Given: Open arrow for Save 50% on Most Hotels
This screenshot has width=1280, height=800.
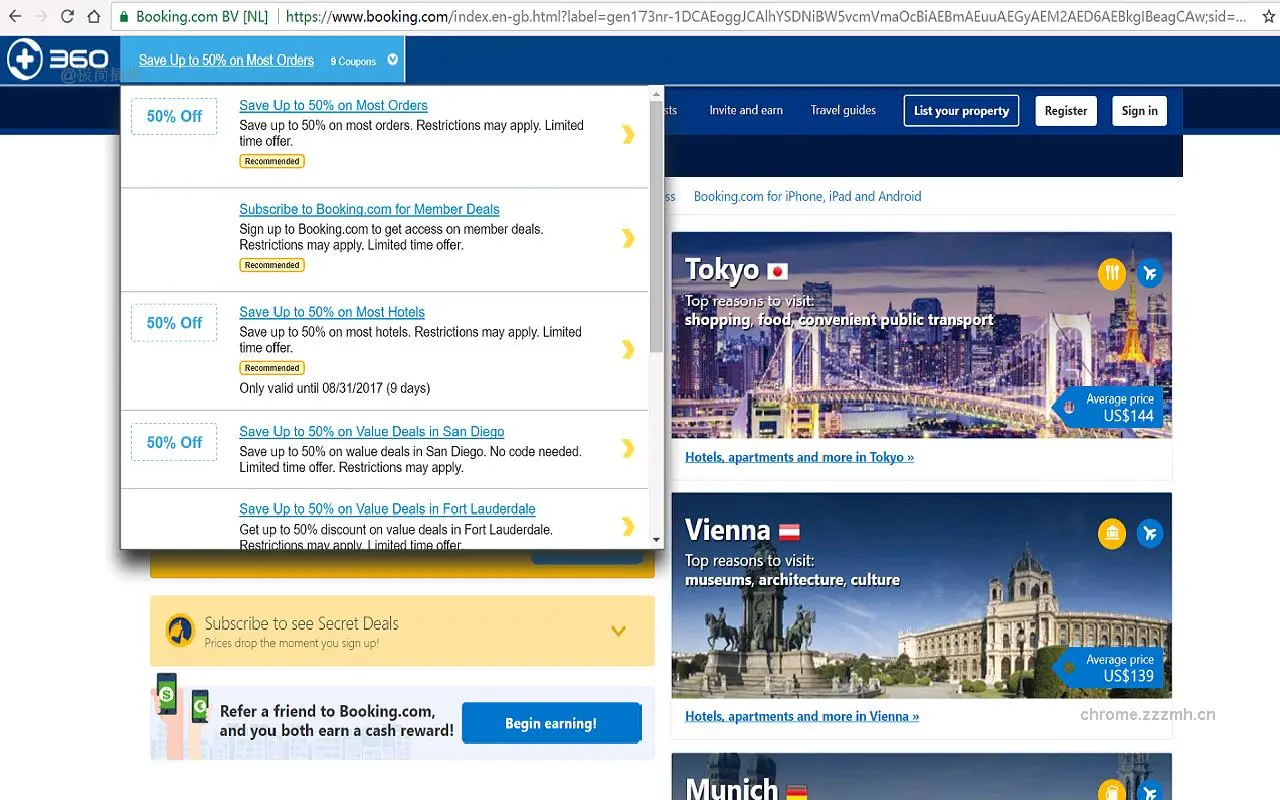Looking at the screenshot, I should (628, 349).
